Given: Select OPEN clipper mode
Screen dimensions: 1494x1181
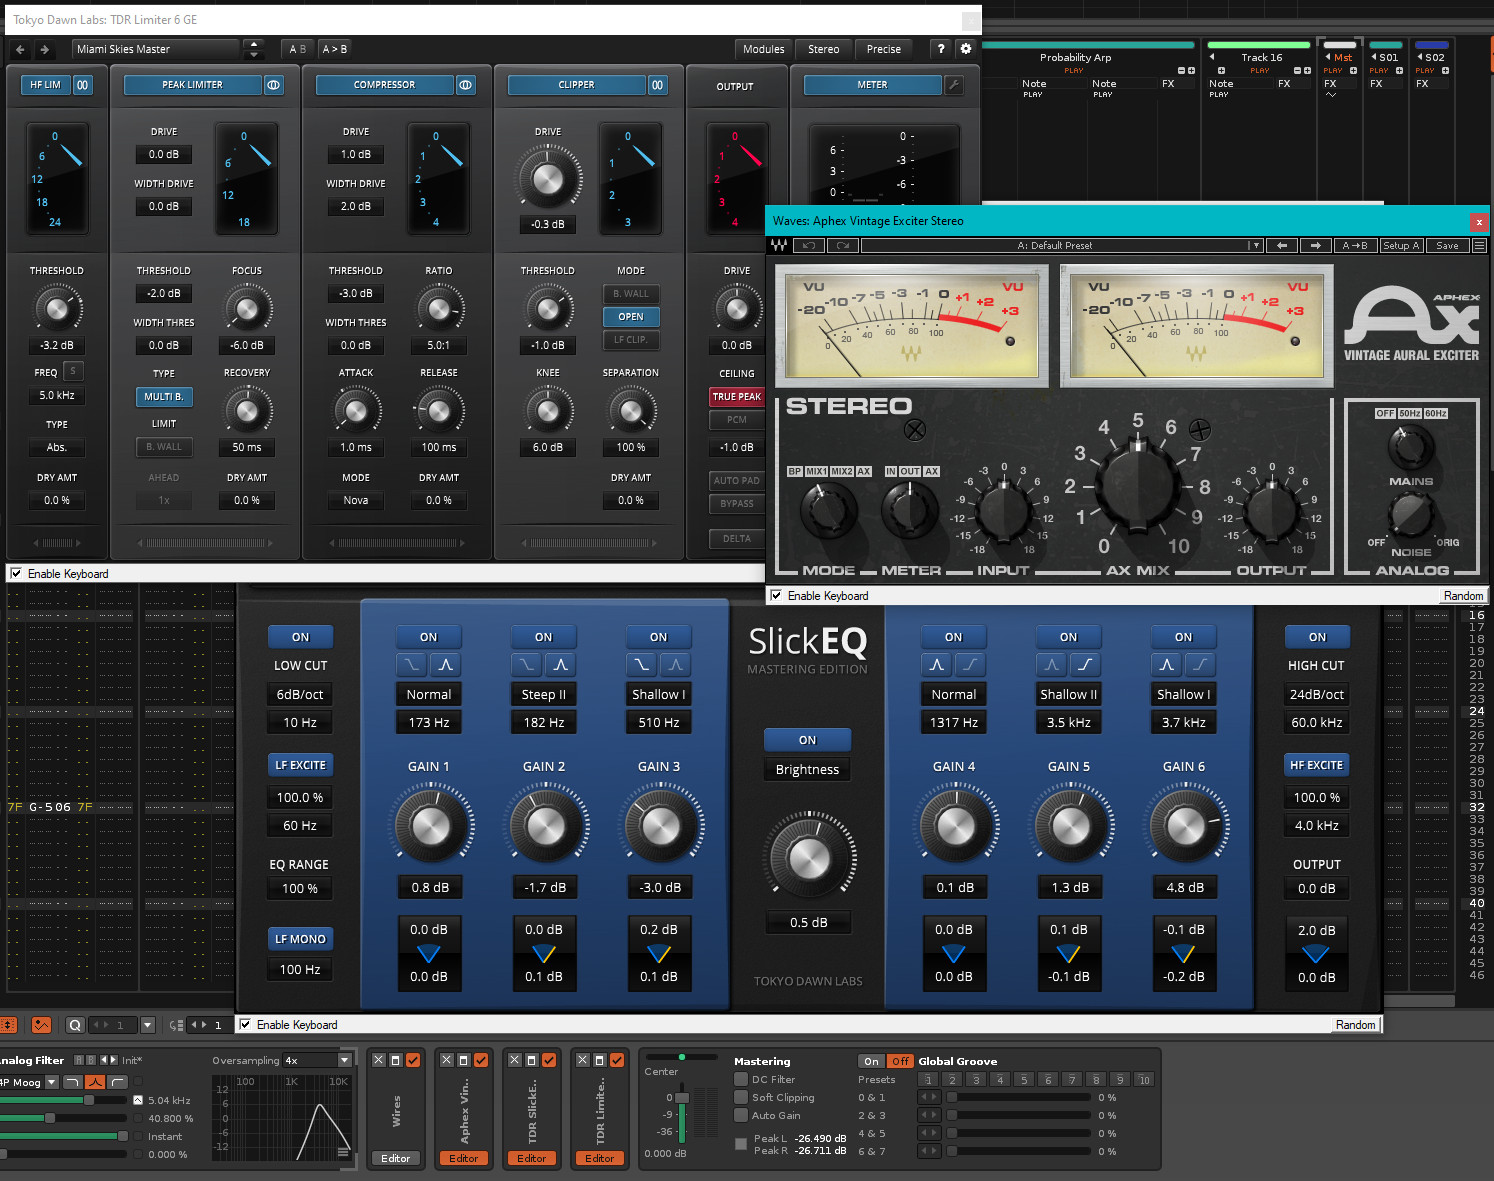Looking at the screenshot, I should coord(631,317).
